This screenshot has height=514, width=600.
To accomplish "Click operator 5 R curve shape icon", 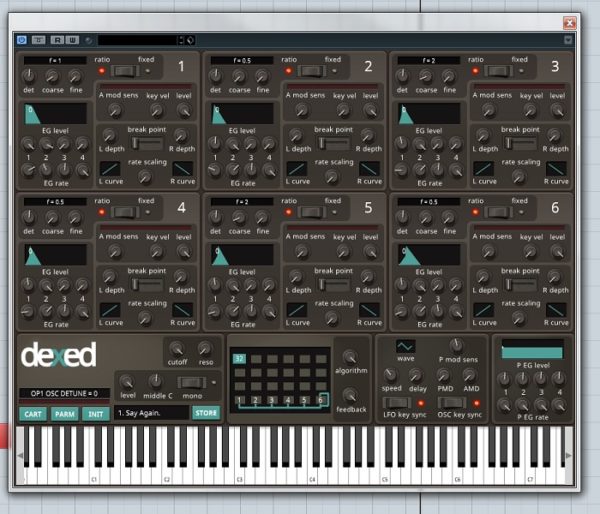I will 369,310.
